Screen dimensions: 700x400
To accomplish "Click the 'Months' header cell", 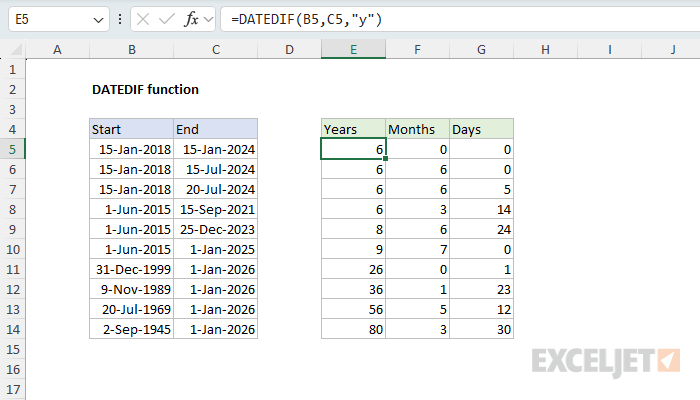I will [417, 129].
